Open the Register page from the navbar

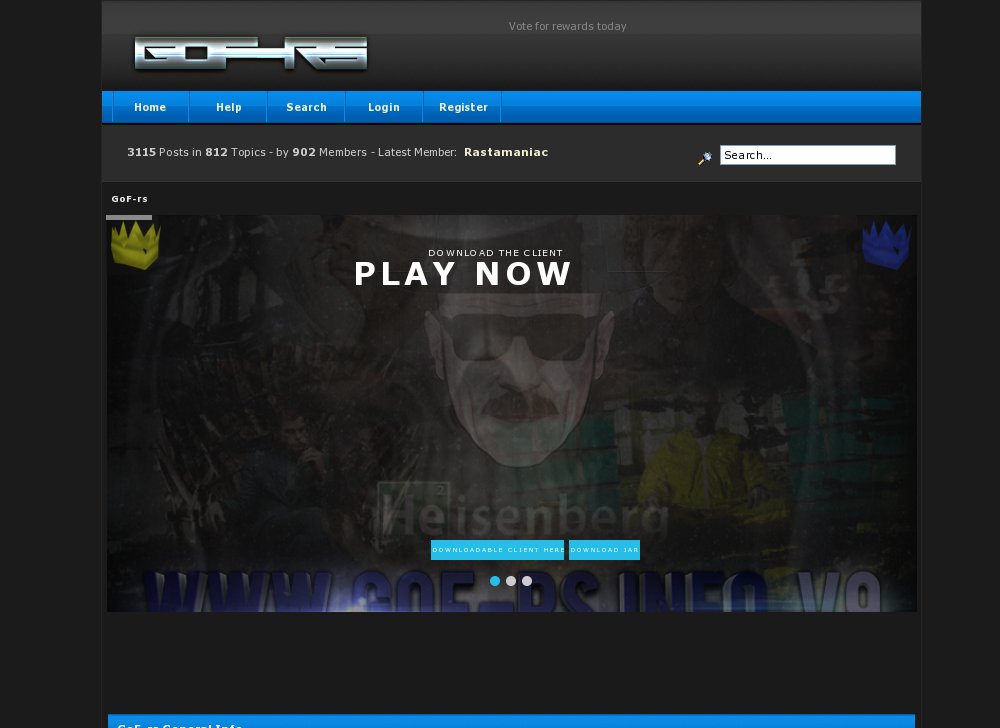click(x=463, y=107)
